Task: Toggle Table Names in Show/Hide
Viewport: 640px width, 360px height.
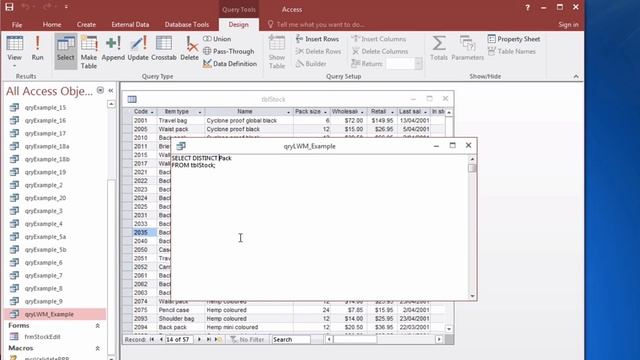Action: (x=511, y=51)
